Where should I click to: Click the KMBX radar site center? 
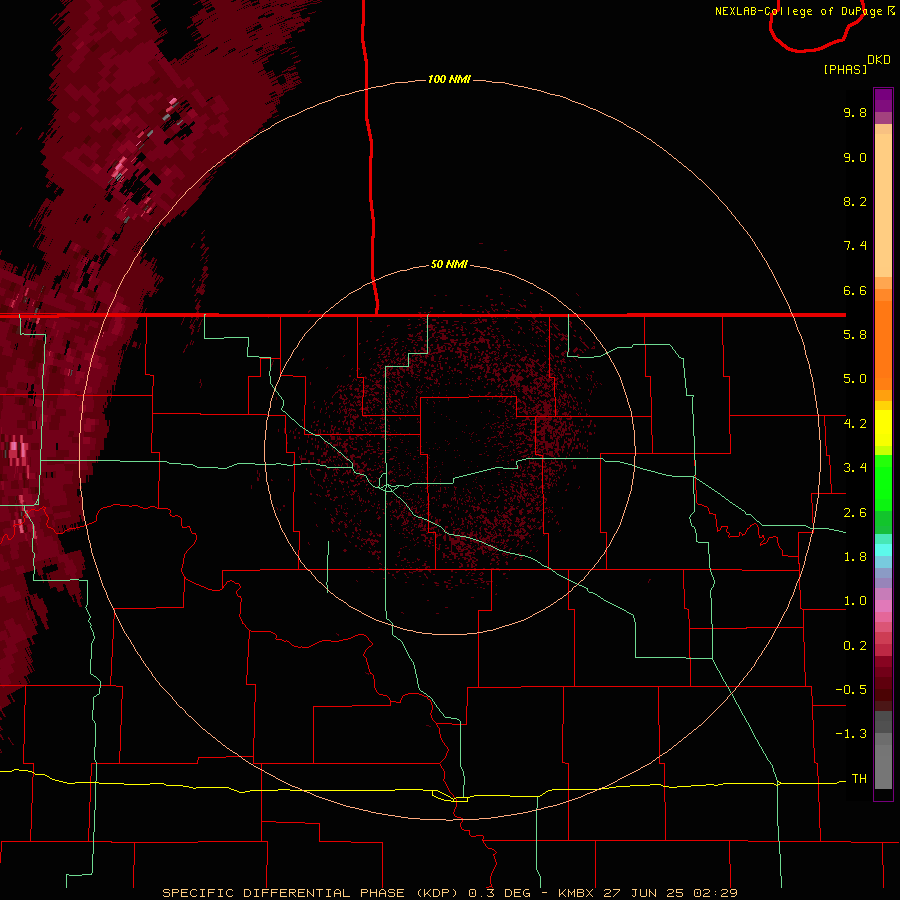click(x=450, y=451)
